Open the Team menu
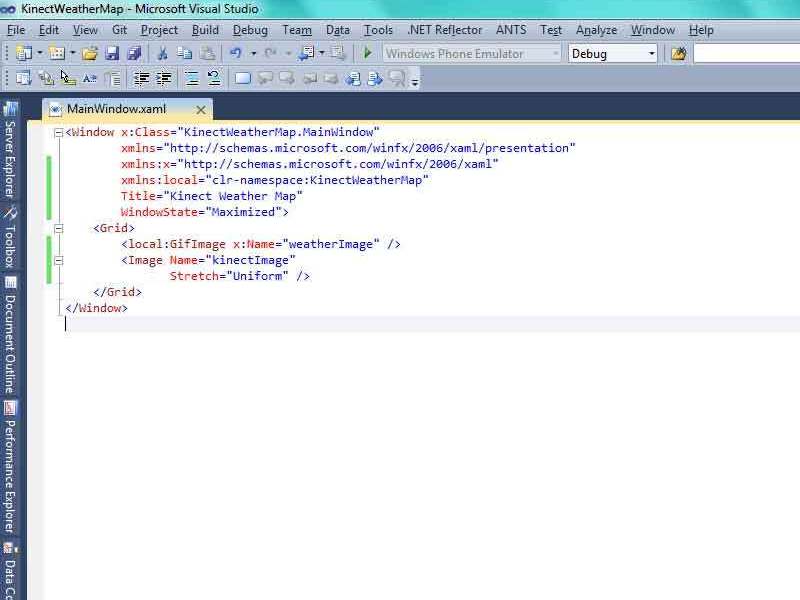Screen dimensions: 800x600 coord(297,30)
